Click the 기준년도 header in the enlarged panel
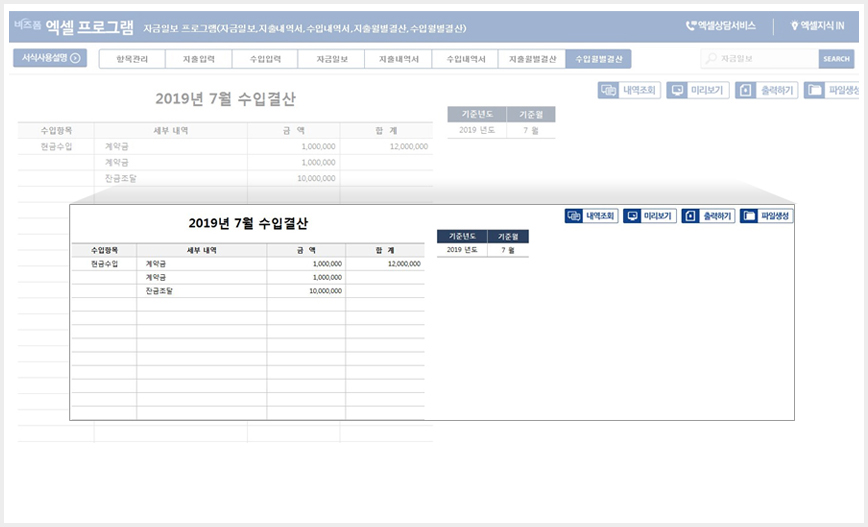868x527 pixels. tap(462, 236)
